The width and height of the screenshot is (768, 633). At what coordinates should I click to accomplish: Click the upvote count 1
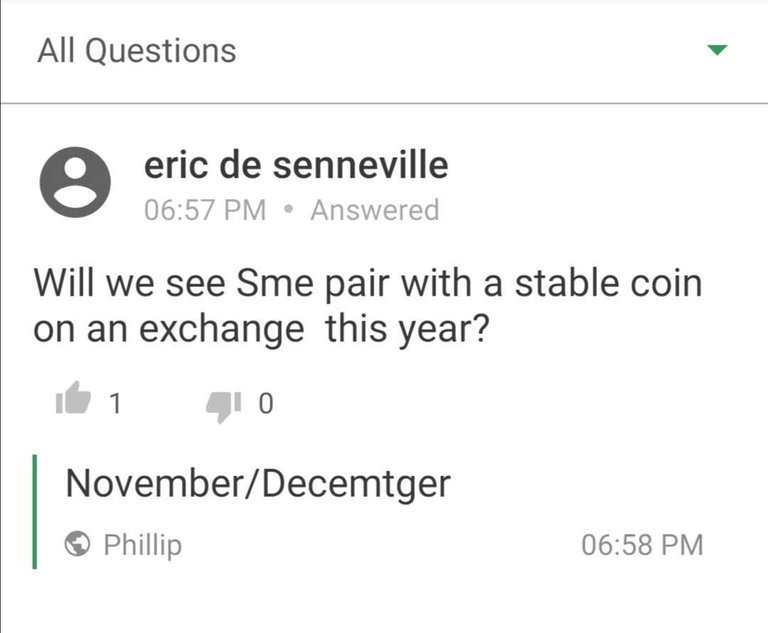[x=115, y=404]
